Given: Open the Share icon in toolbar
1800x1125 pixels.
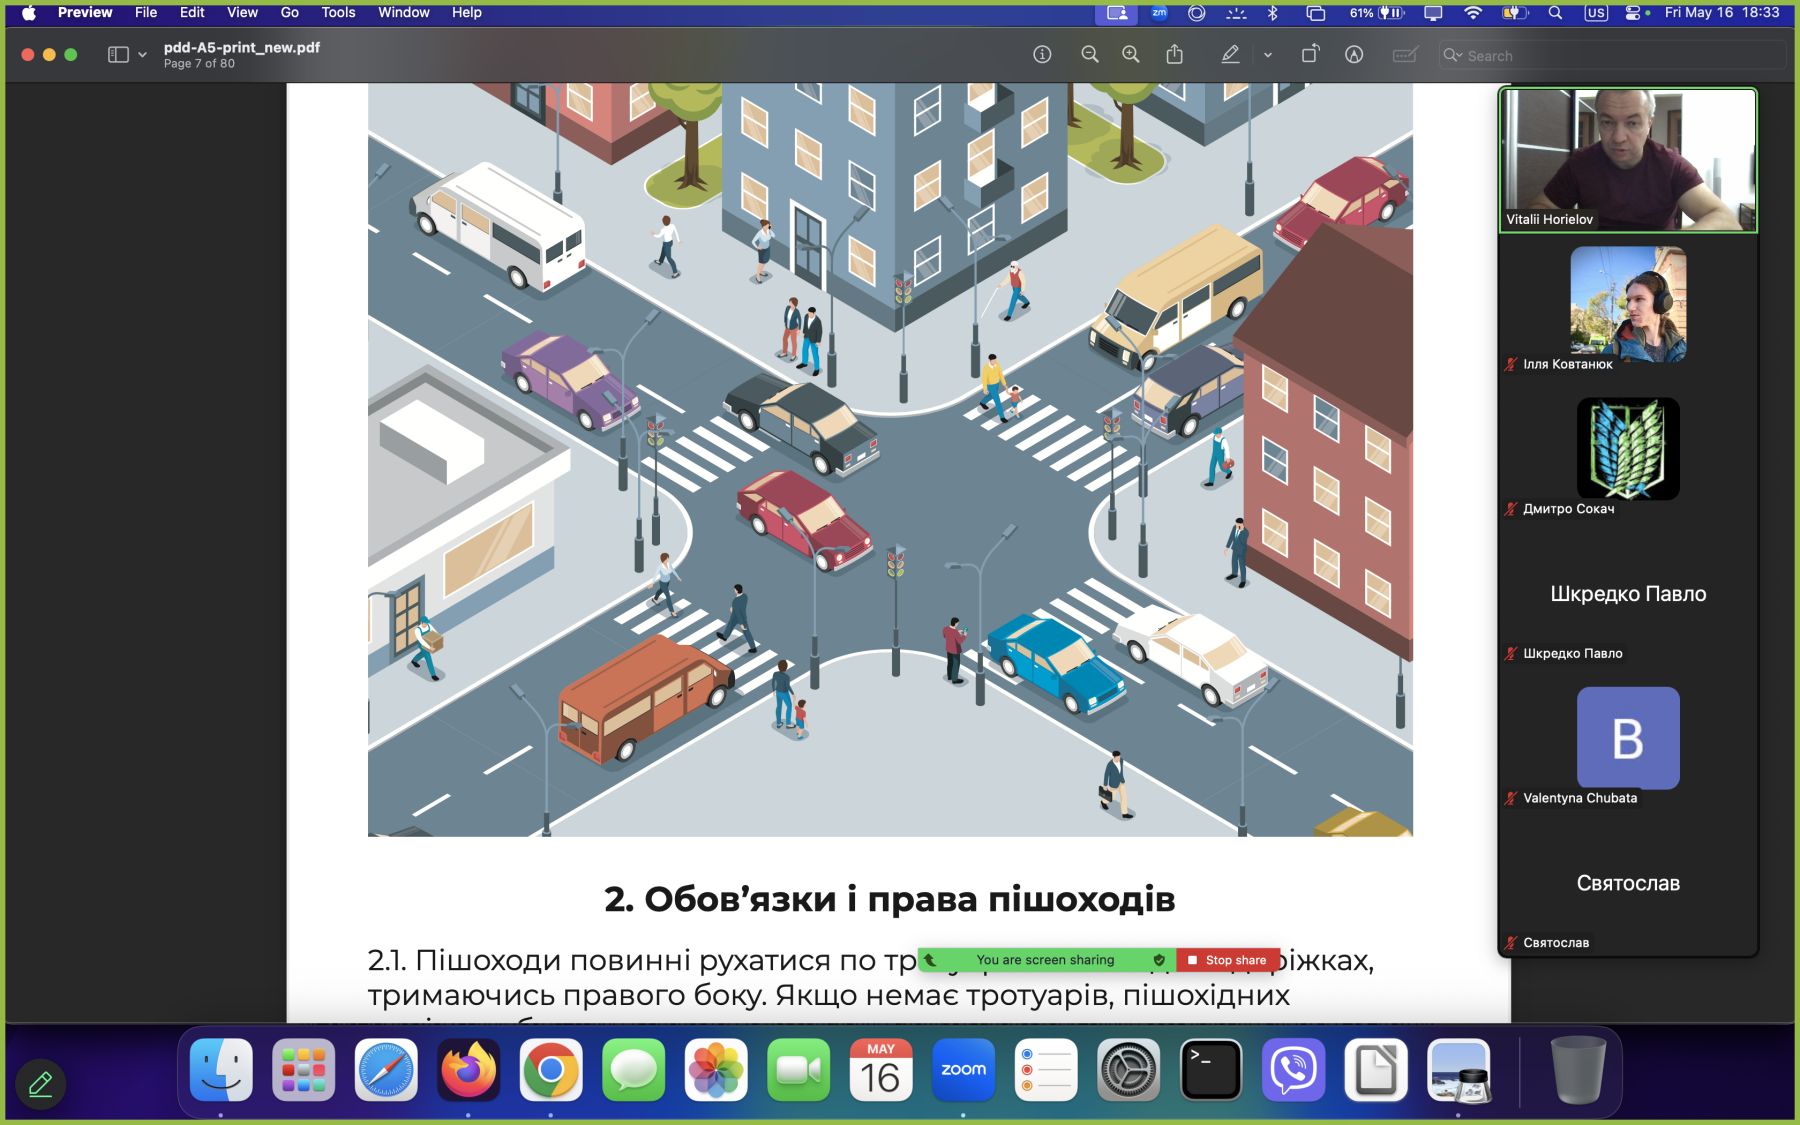Looking at the screenshot, I should (1175, 55).
